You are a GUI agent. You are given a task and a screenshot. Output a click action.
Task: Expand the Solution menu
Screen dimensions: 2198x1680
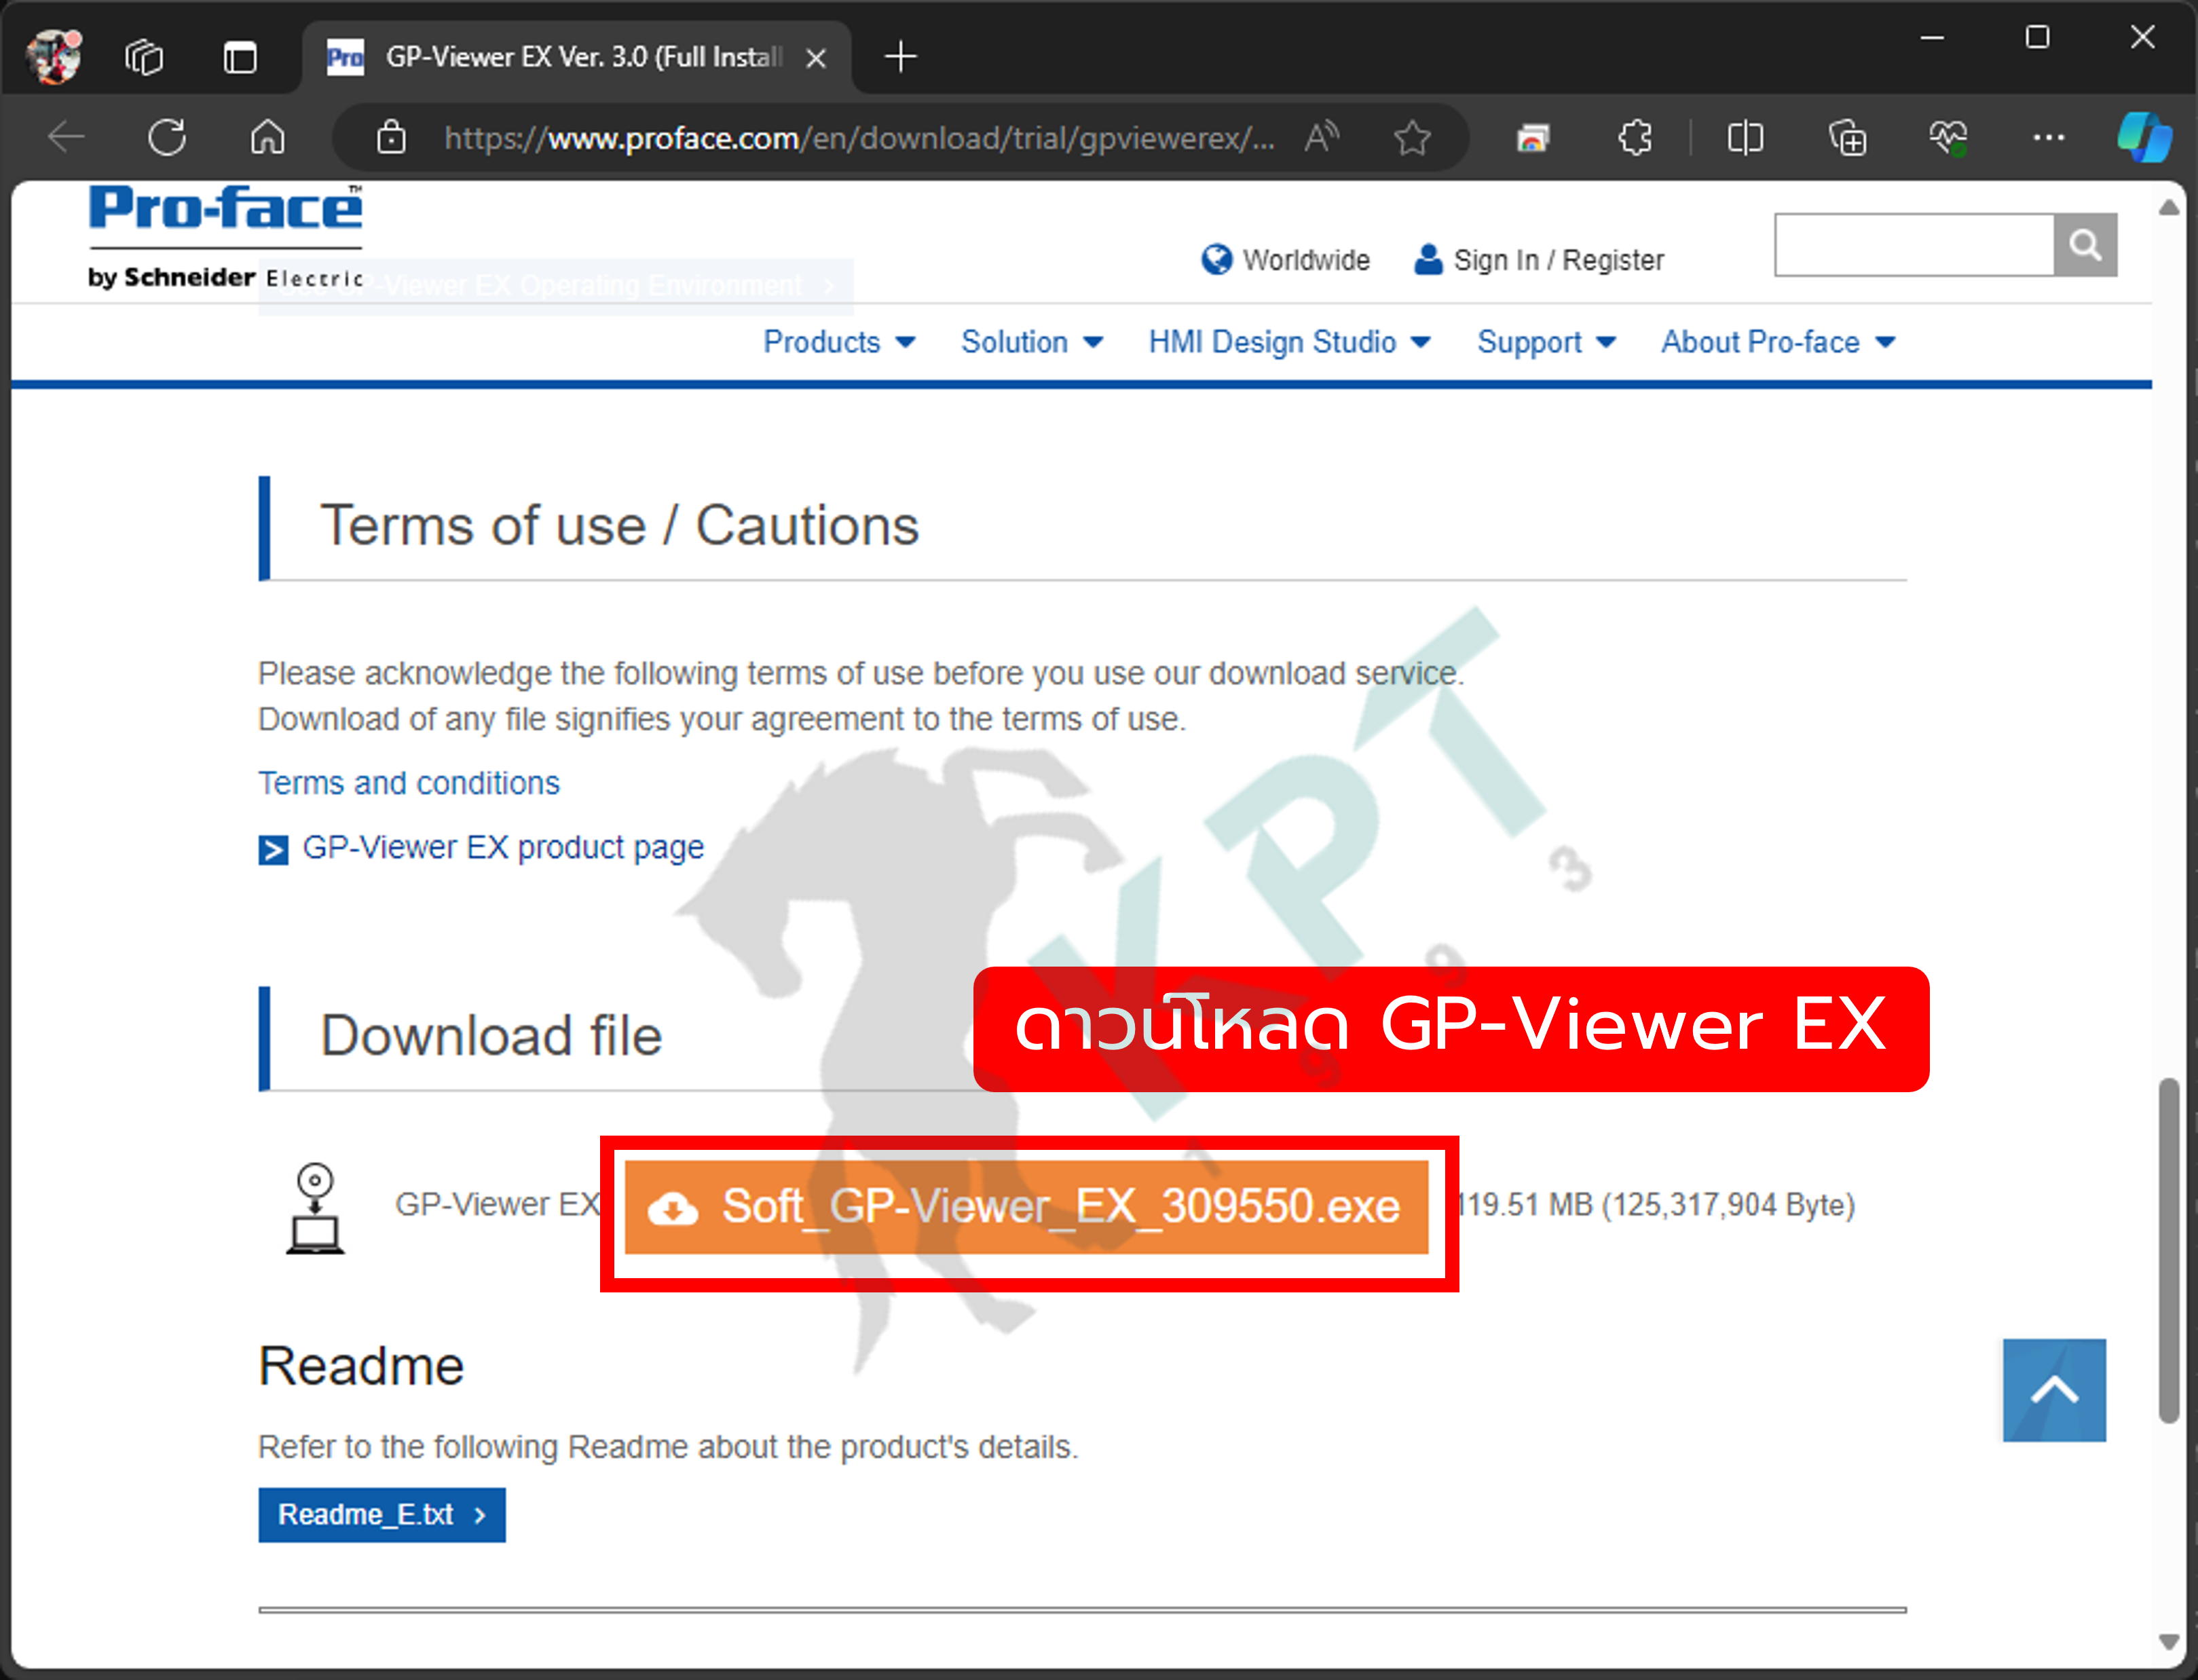pyautogui.click(x=1032, y=342)
